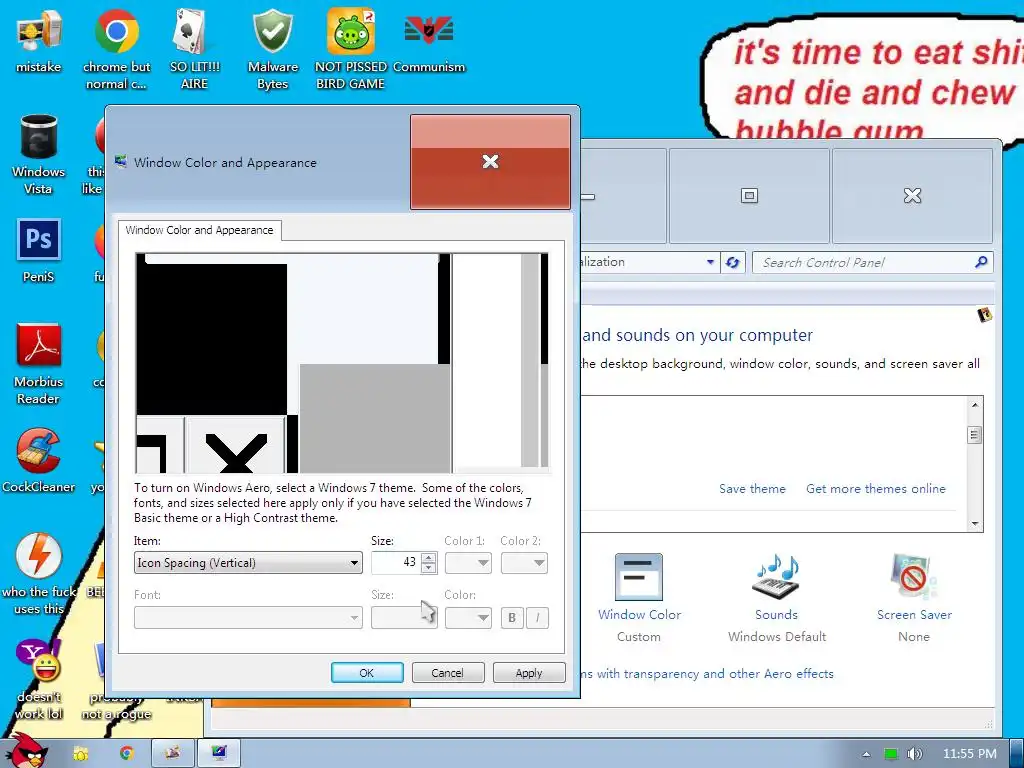The width and height of the screenshot is (1024, 768).
Task: Select the Window Color and Appearance tab
Action: tap(200, 231)
